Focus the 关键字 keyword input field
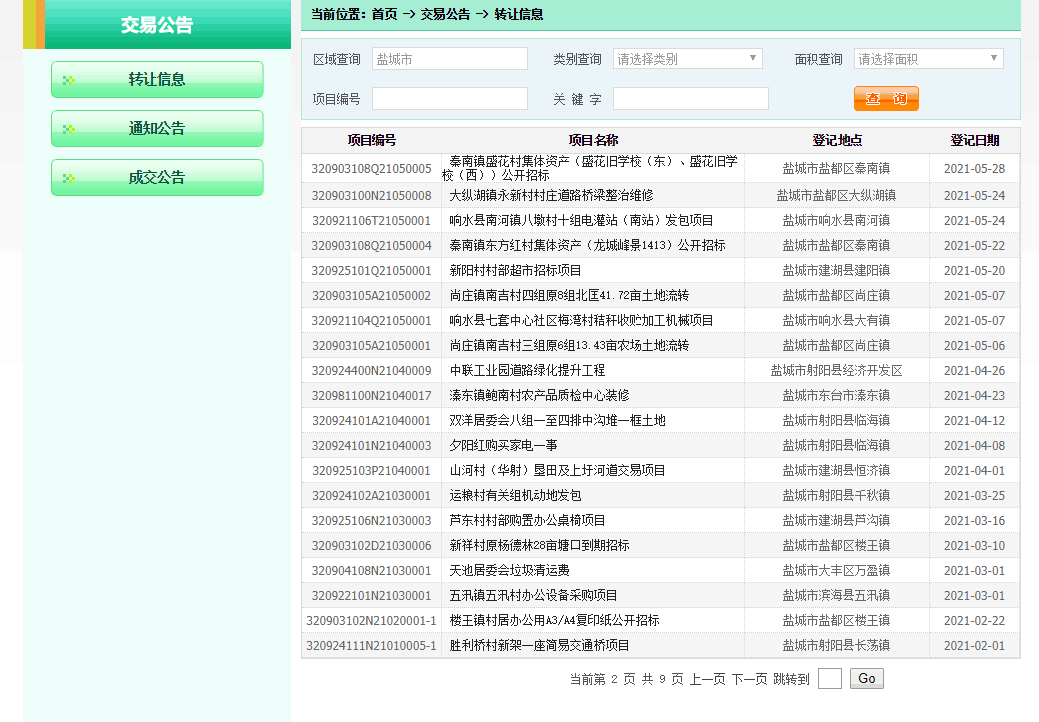 pyautogui.click(x=690, y=98)
